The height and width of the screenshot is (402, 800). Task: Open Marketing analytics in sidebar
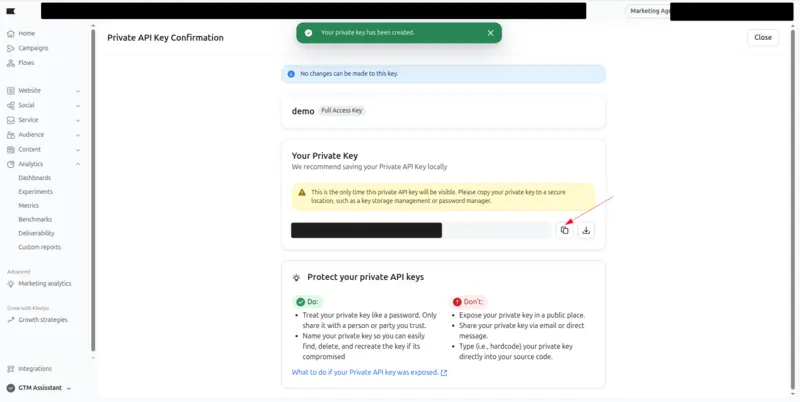(x=44, y=284)
